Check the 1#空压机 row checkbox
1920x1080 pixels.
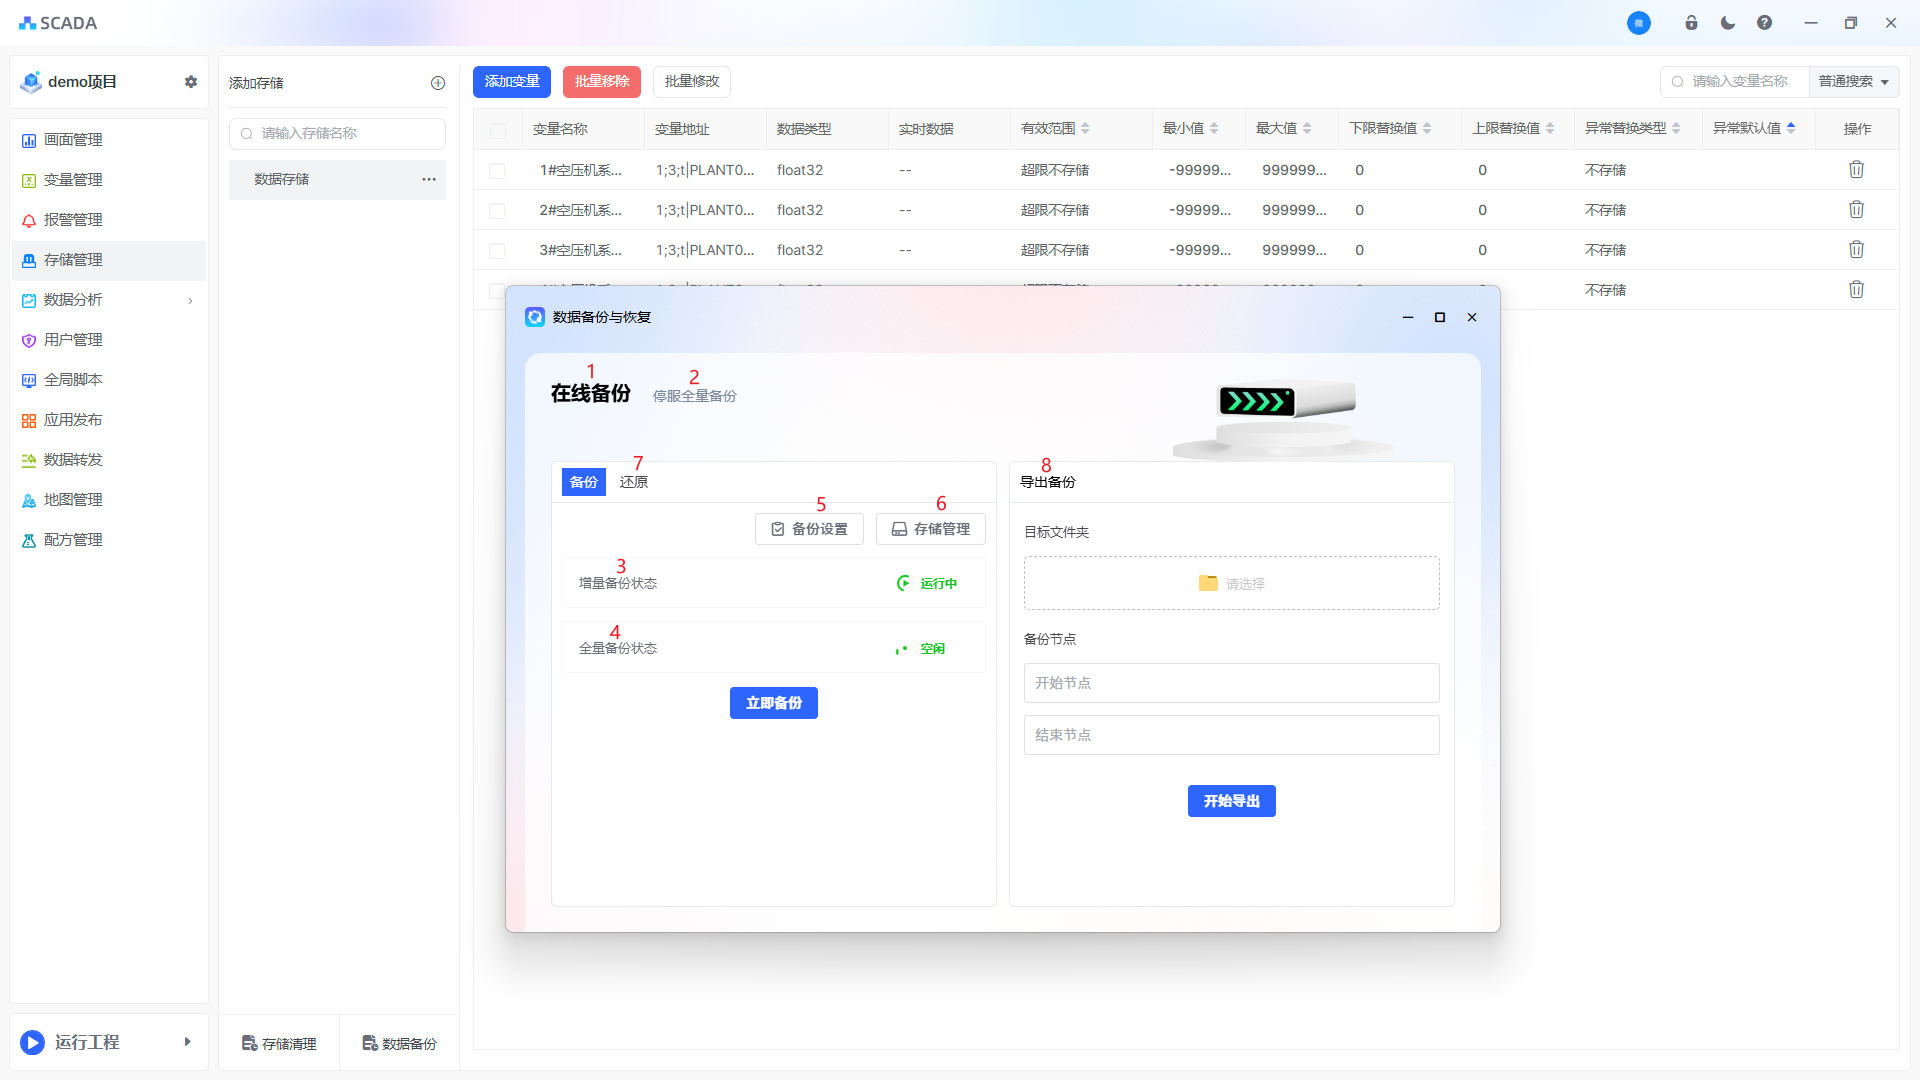[497, 171]
